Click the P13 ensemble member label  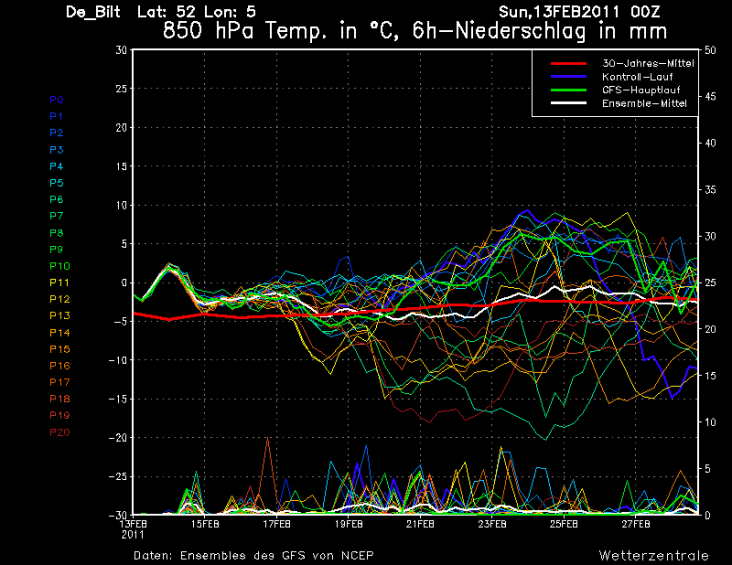tap(60, 316)
